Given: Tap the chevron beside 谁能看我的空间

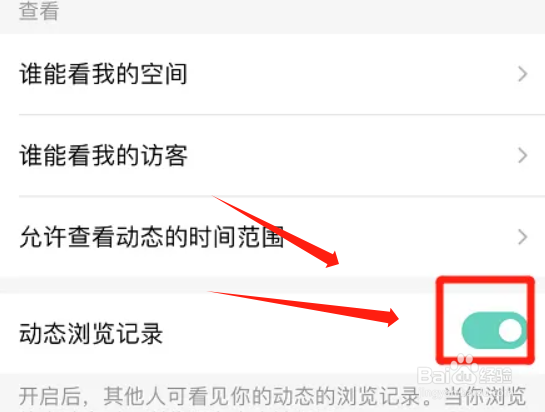Looking at the screenshot, I should point(522,74).
